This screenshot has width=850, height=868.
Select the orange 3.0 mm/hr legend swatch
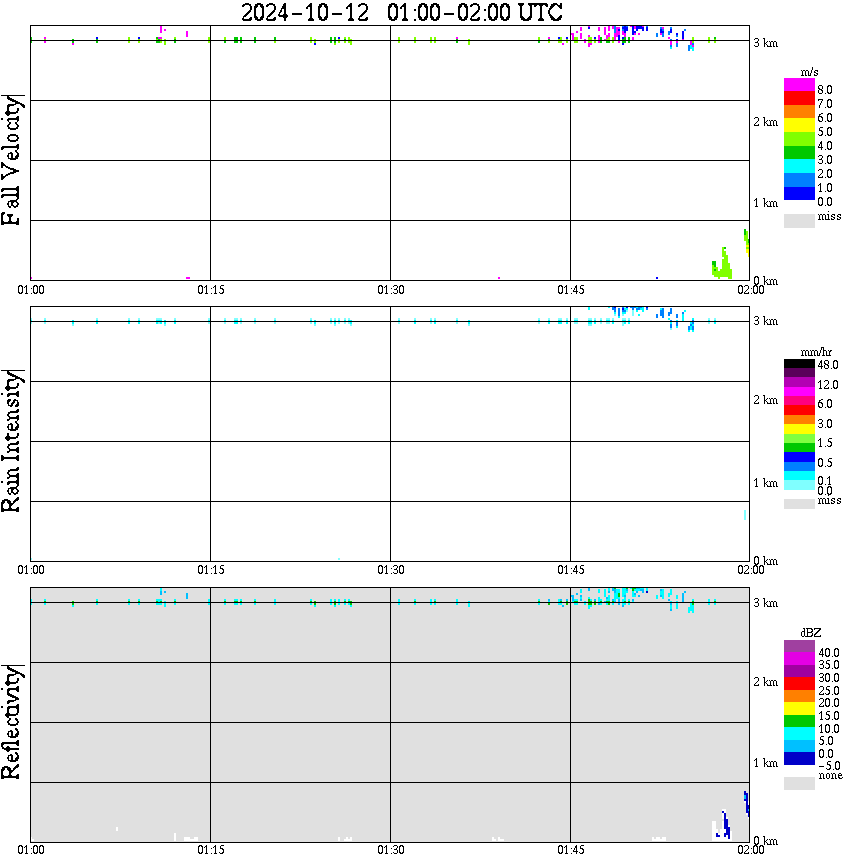click(x=799, y=420)
